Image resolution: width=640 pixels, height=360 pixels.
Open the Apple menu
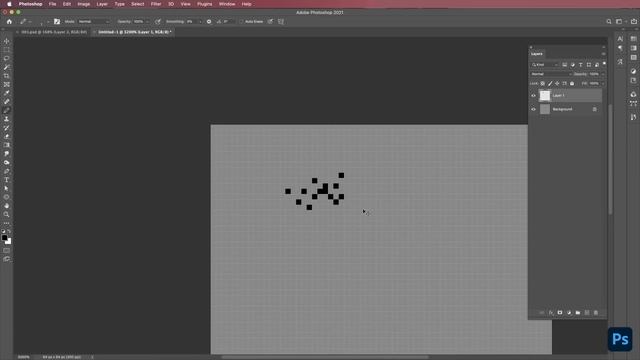point(9,4)
